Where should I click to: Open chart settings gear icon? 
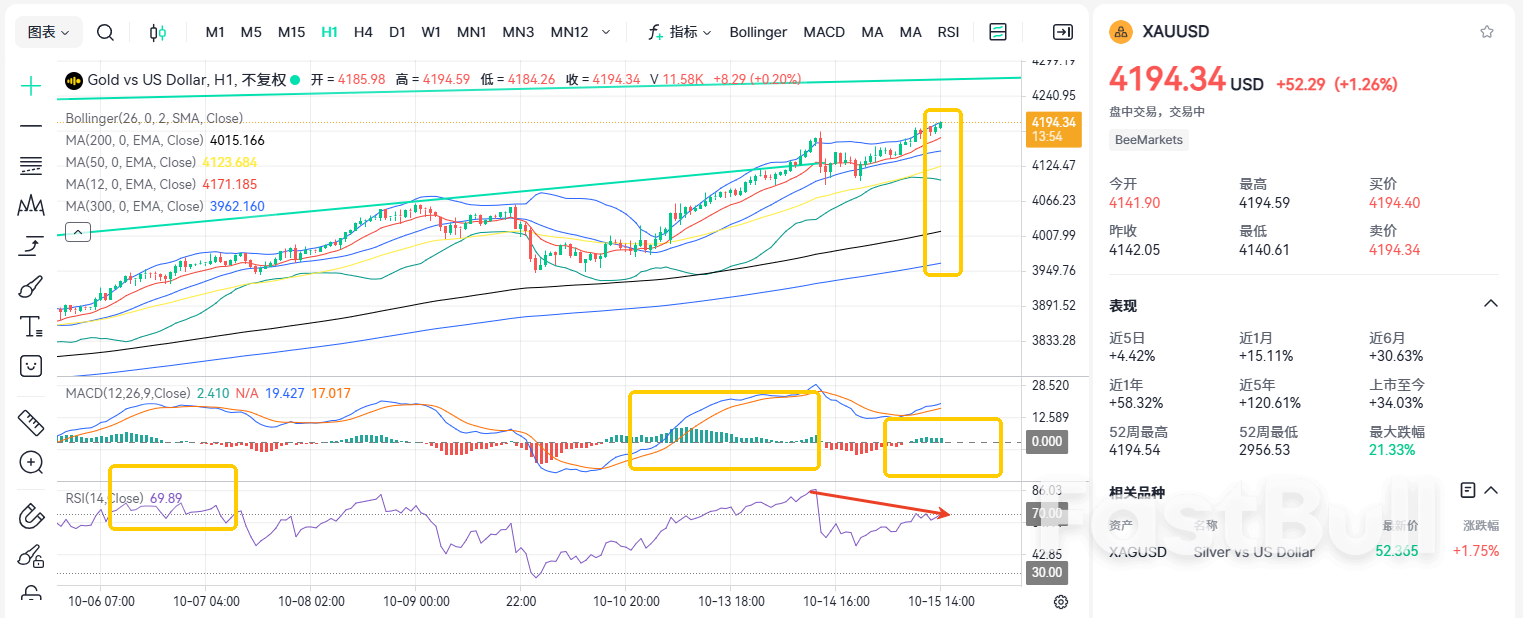click(x=1061, y=602)
